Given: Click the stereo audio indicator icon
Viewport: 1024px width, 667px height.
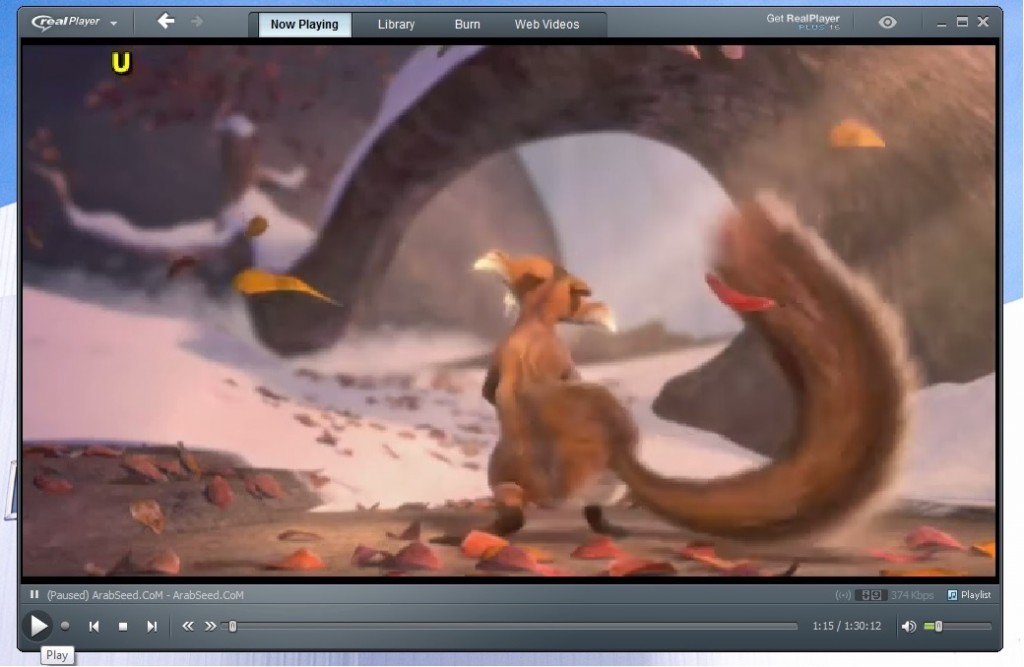Looking at the screenshot, I should (871, 595).
